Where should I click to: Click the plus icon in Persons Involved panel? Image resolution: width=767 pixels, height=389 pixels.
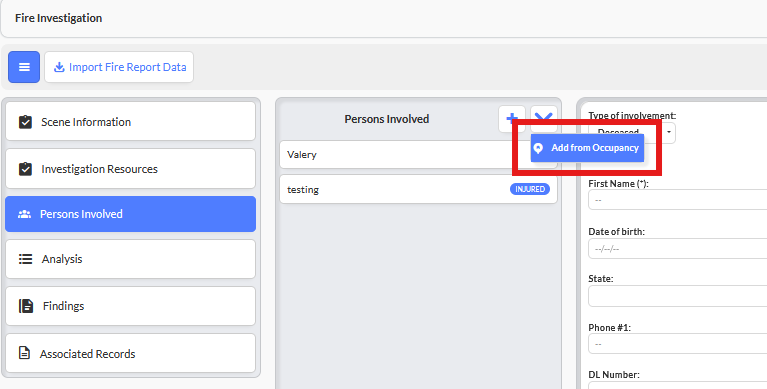(512, 119)
